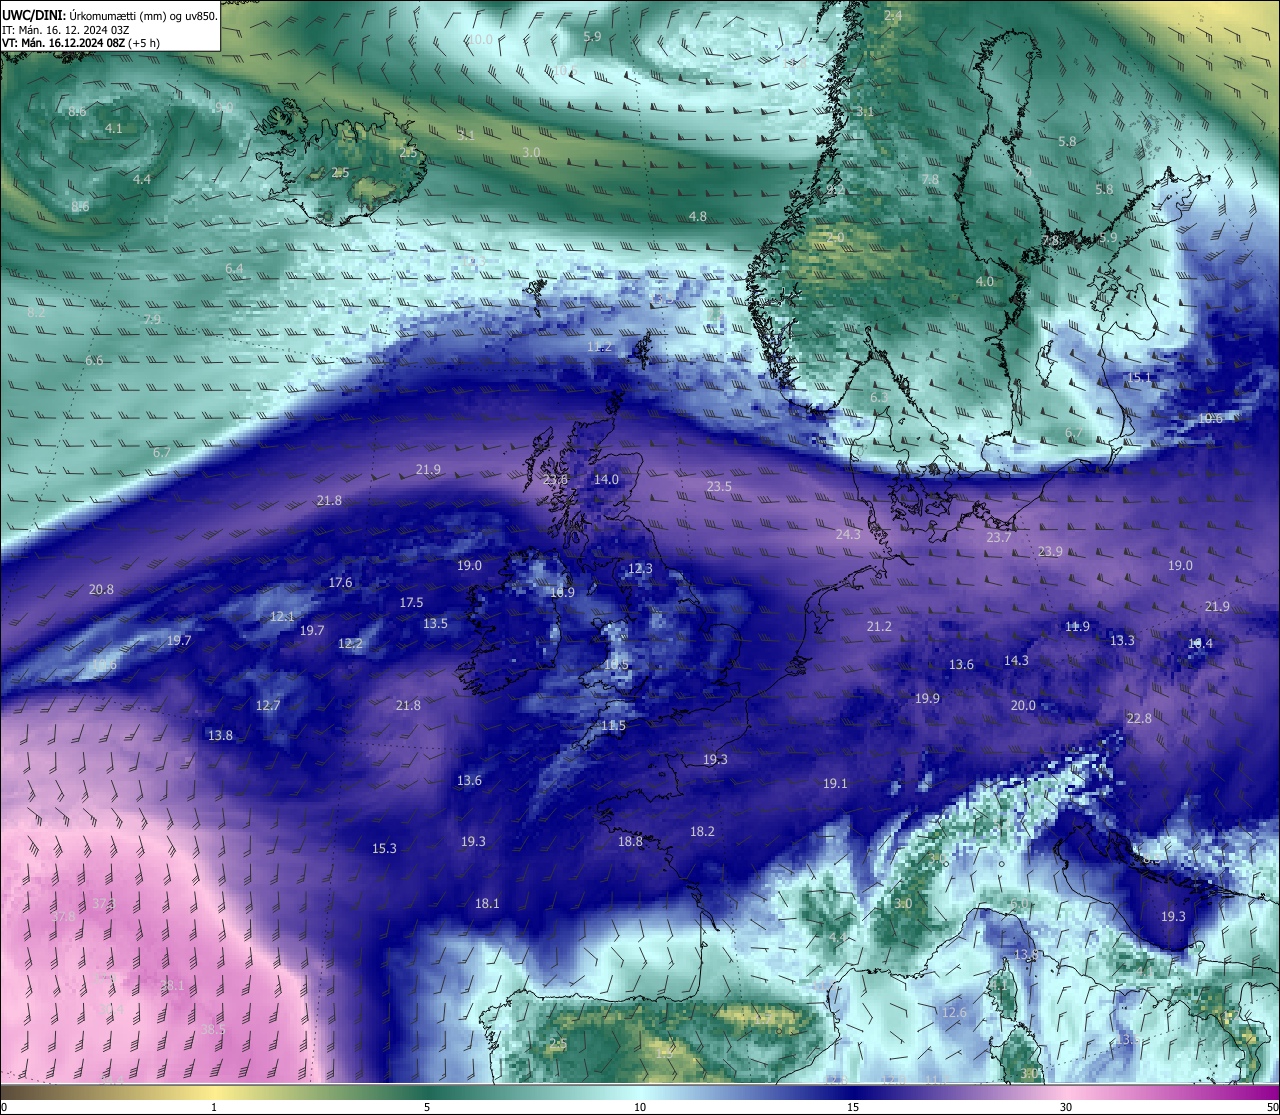Click the 12.6 value near Corsica
The width and height of the screenshot is (1280, 1115).
(x=954, y=1012)
